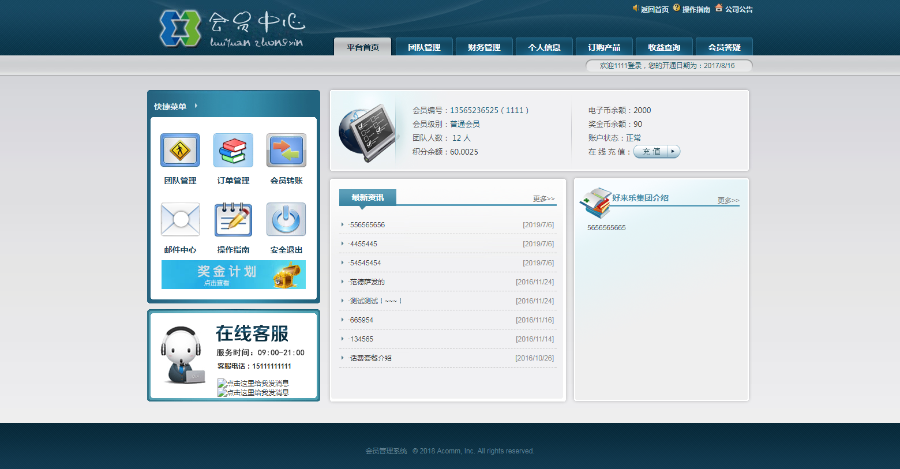Click the 奖金计划 banner

[x=233, y=274]
